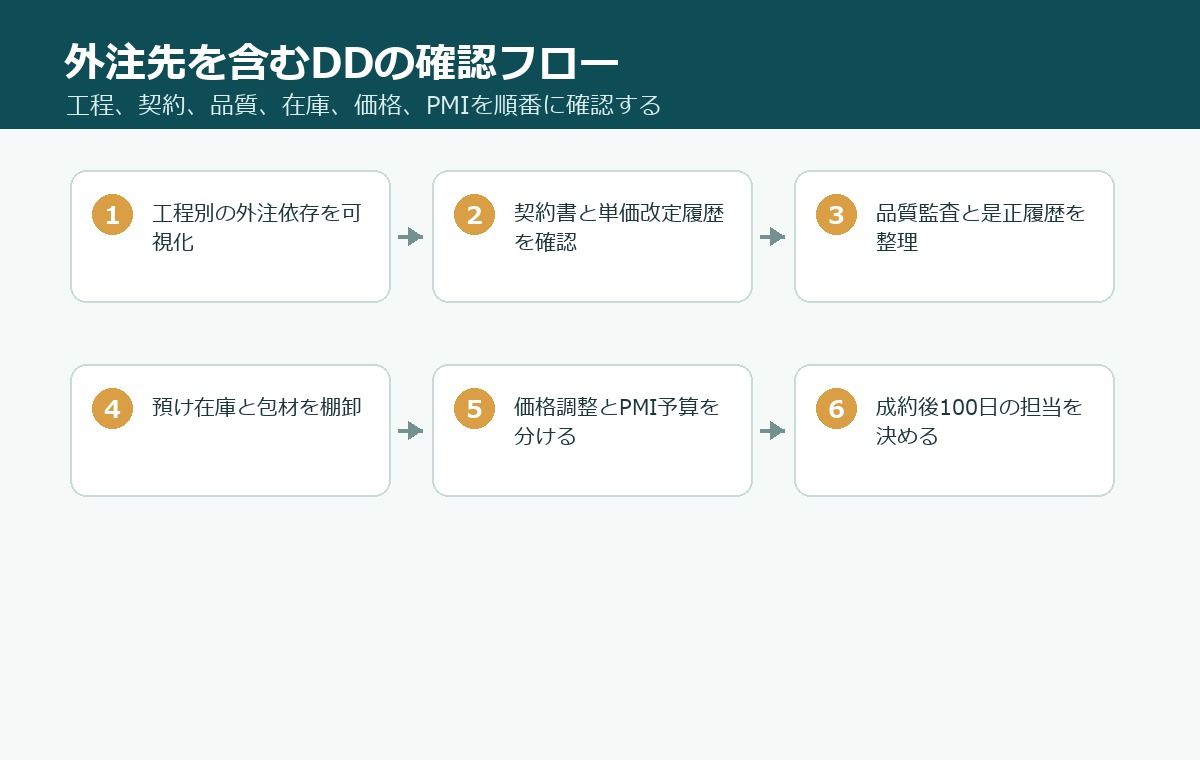
Task: Click the orange number 1 badge
Action: click(112, 215)
